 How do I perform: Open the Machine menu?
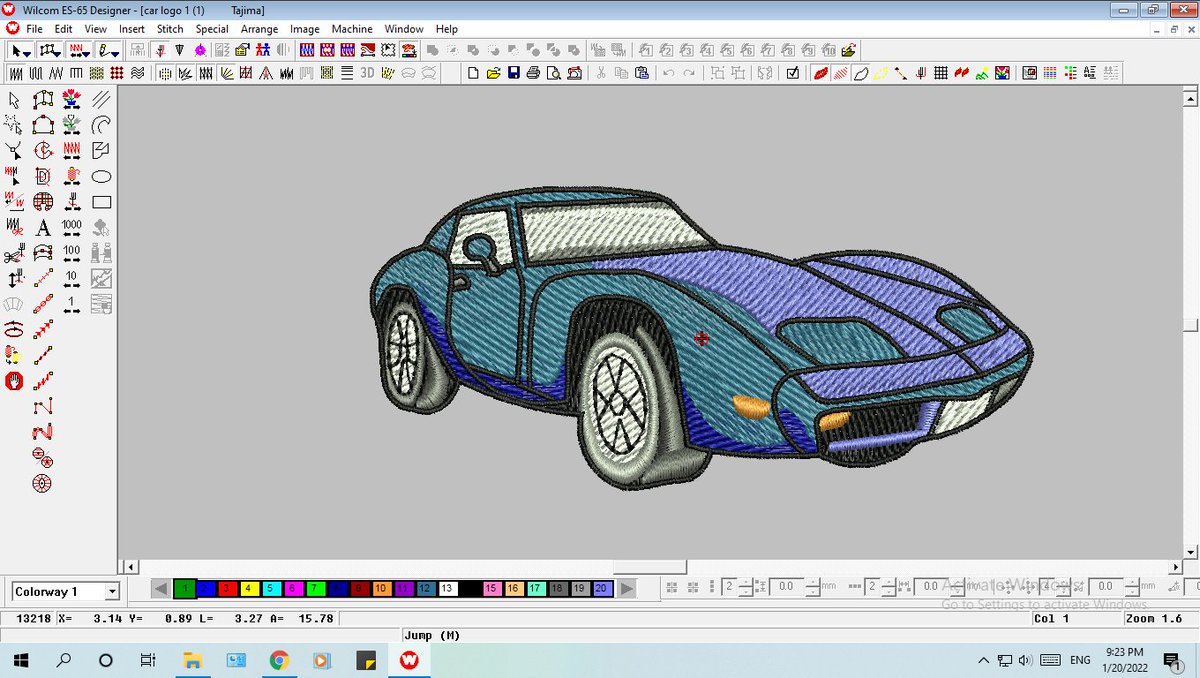(x=352, y=29)
